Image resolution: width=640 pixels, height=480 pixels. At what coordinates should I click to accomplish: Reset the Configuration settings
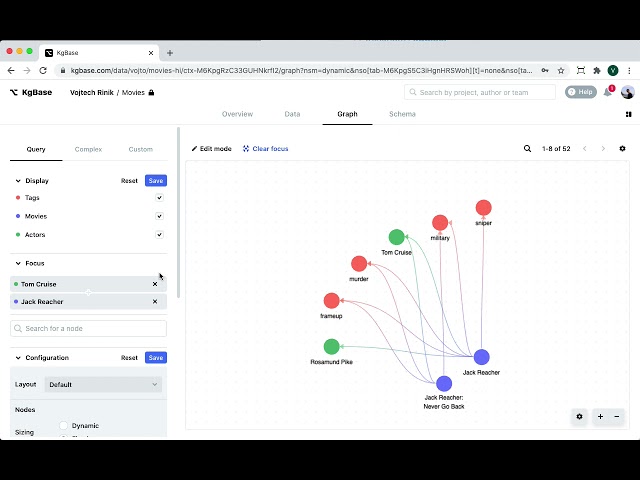coord(129,358)
